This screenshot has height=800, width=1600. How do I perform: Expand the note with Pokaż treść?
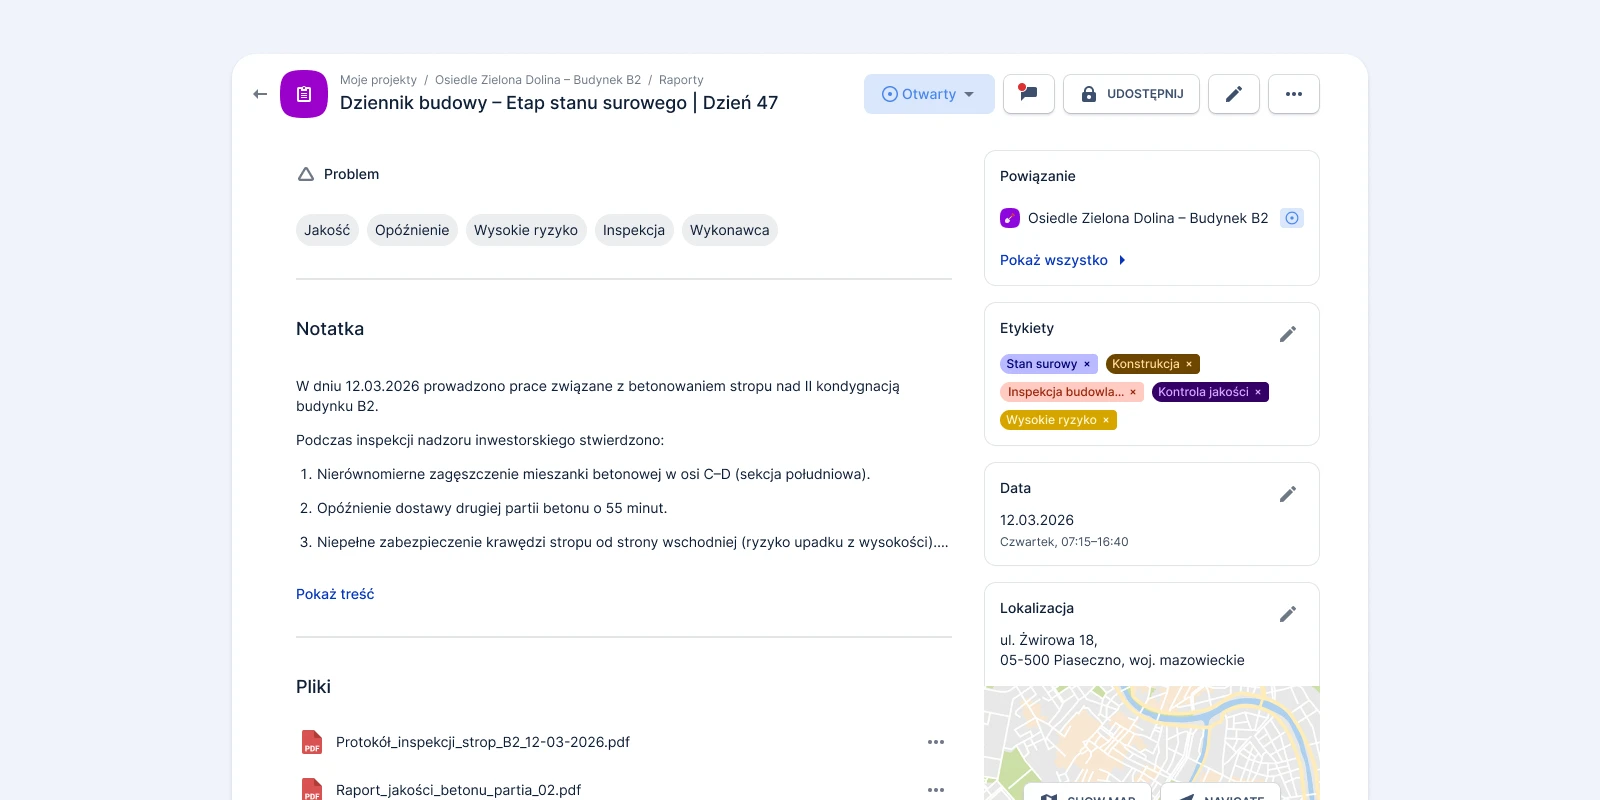(335, 594)
